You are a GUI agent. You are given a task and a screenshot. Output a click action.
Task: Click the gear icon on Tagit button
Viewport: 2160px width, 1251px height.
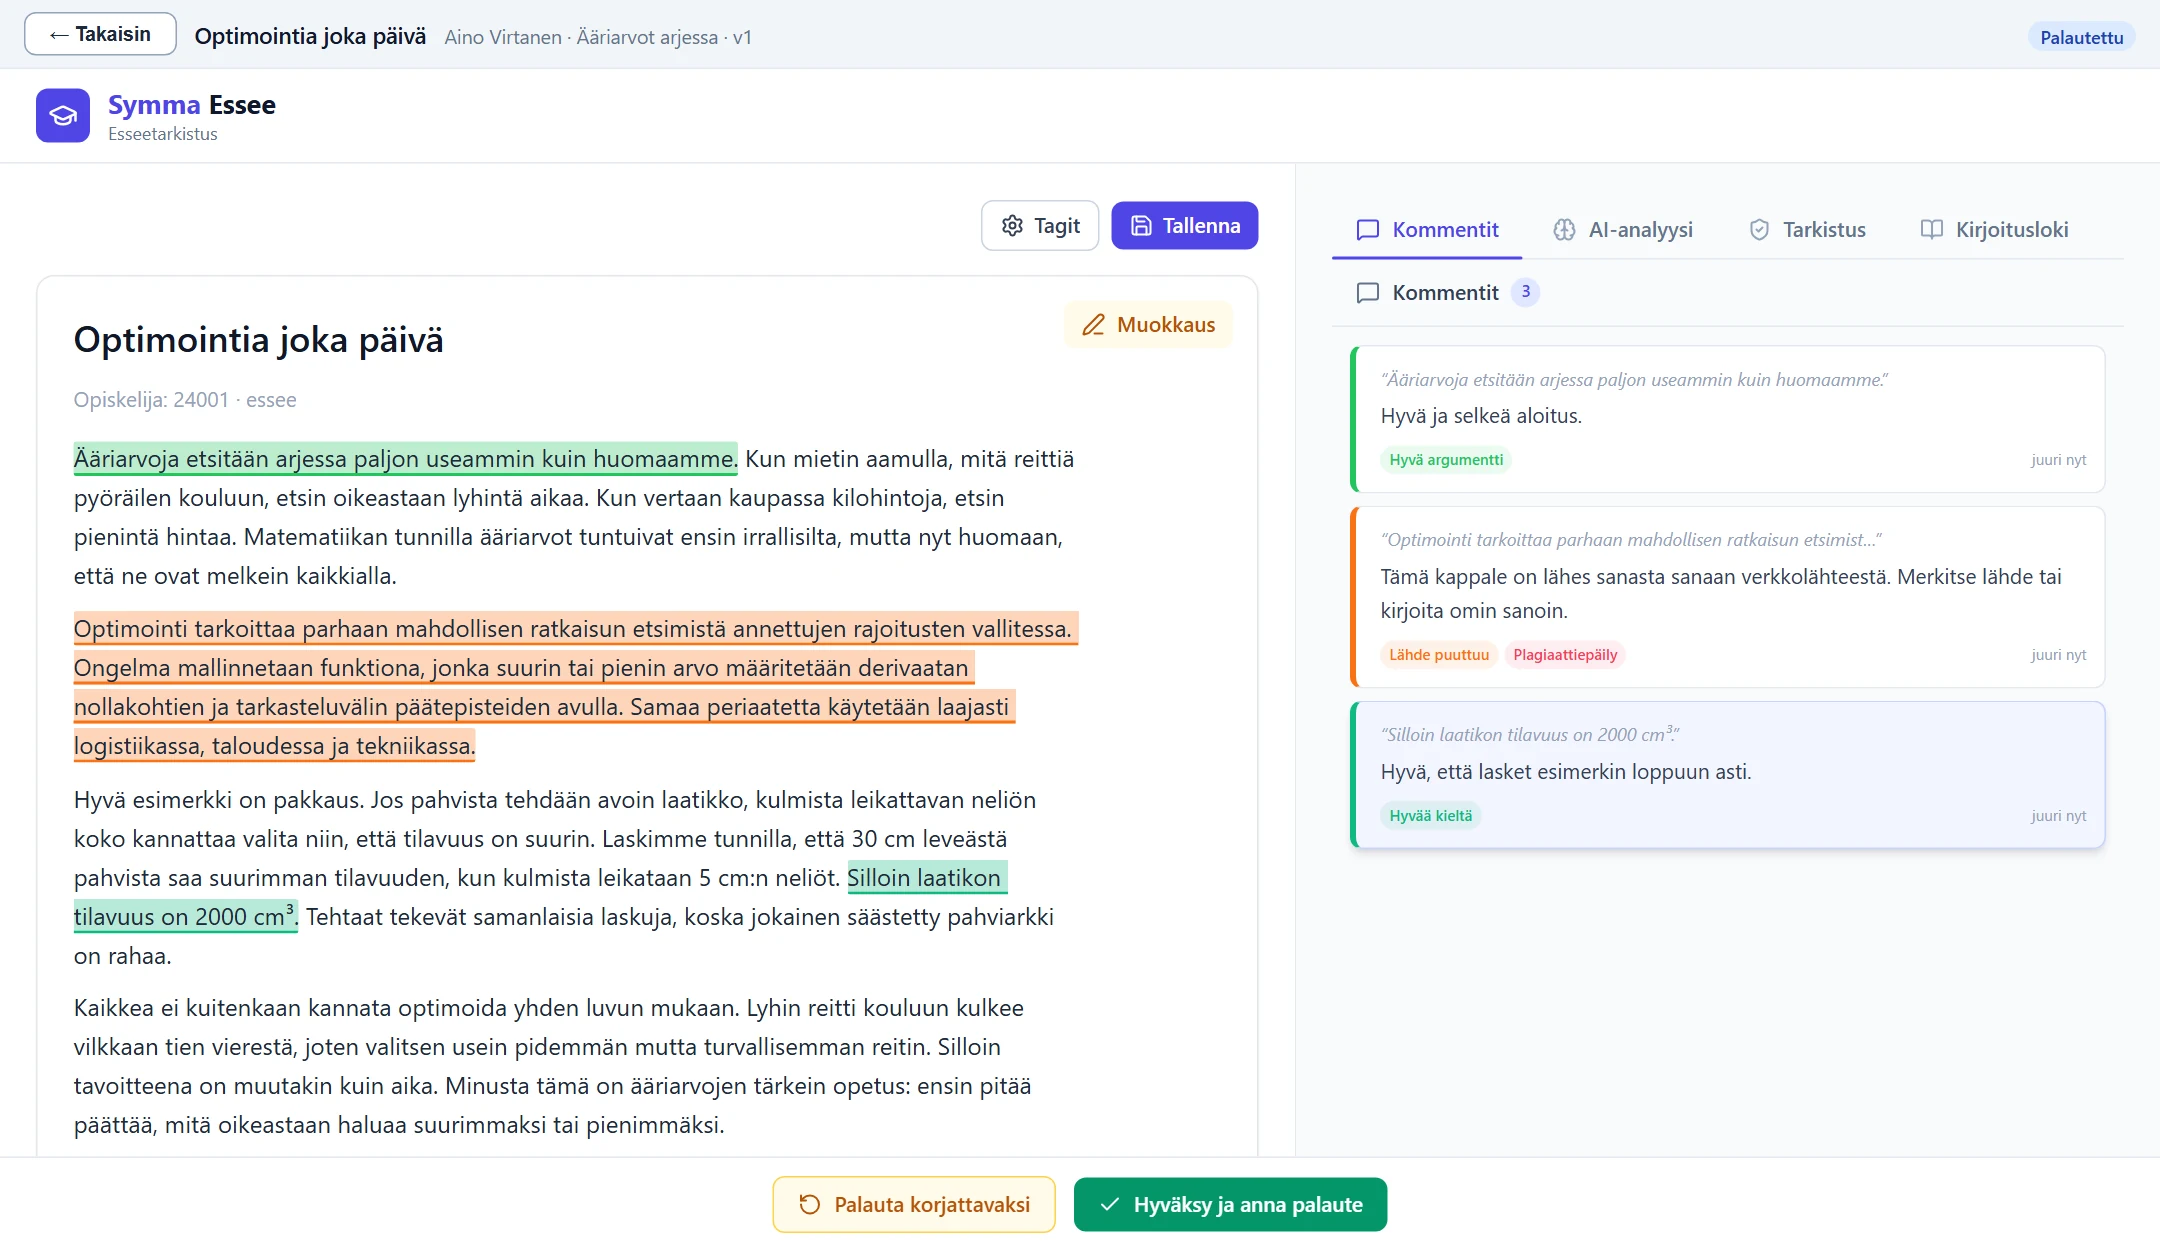pos(1012,226)
